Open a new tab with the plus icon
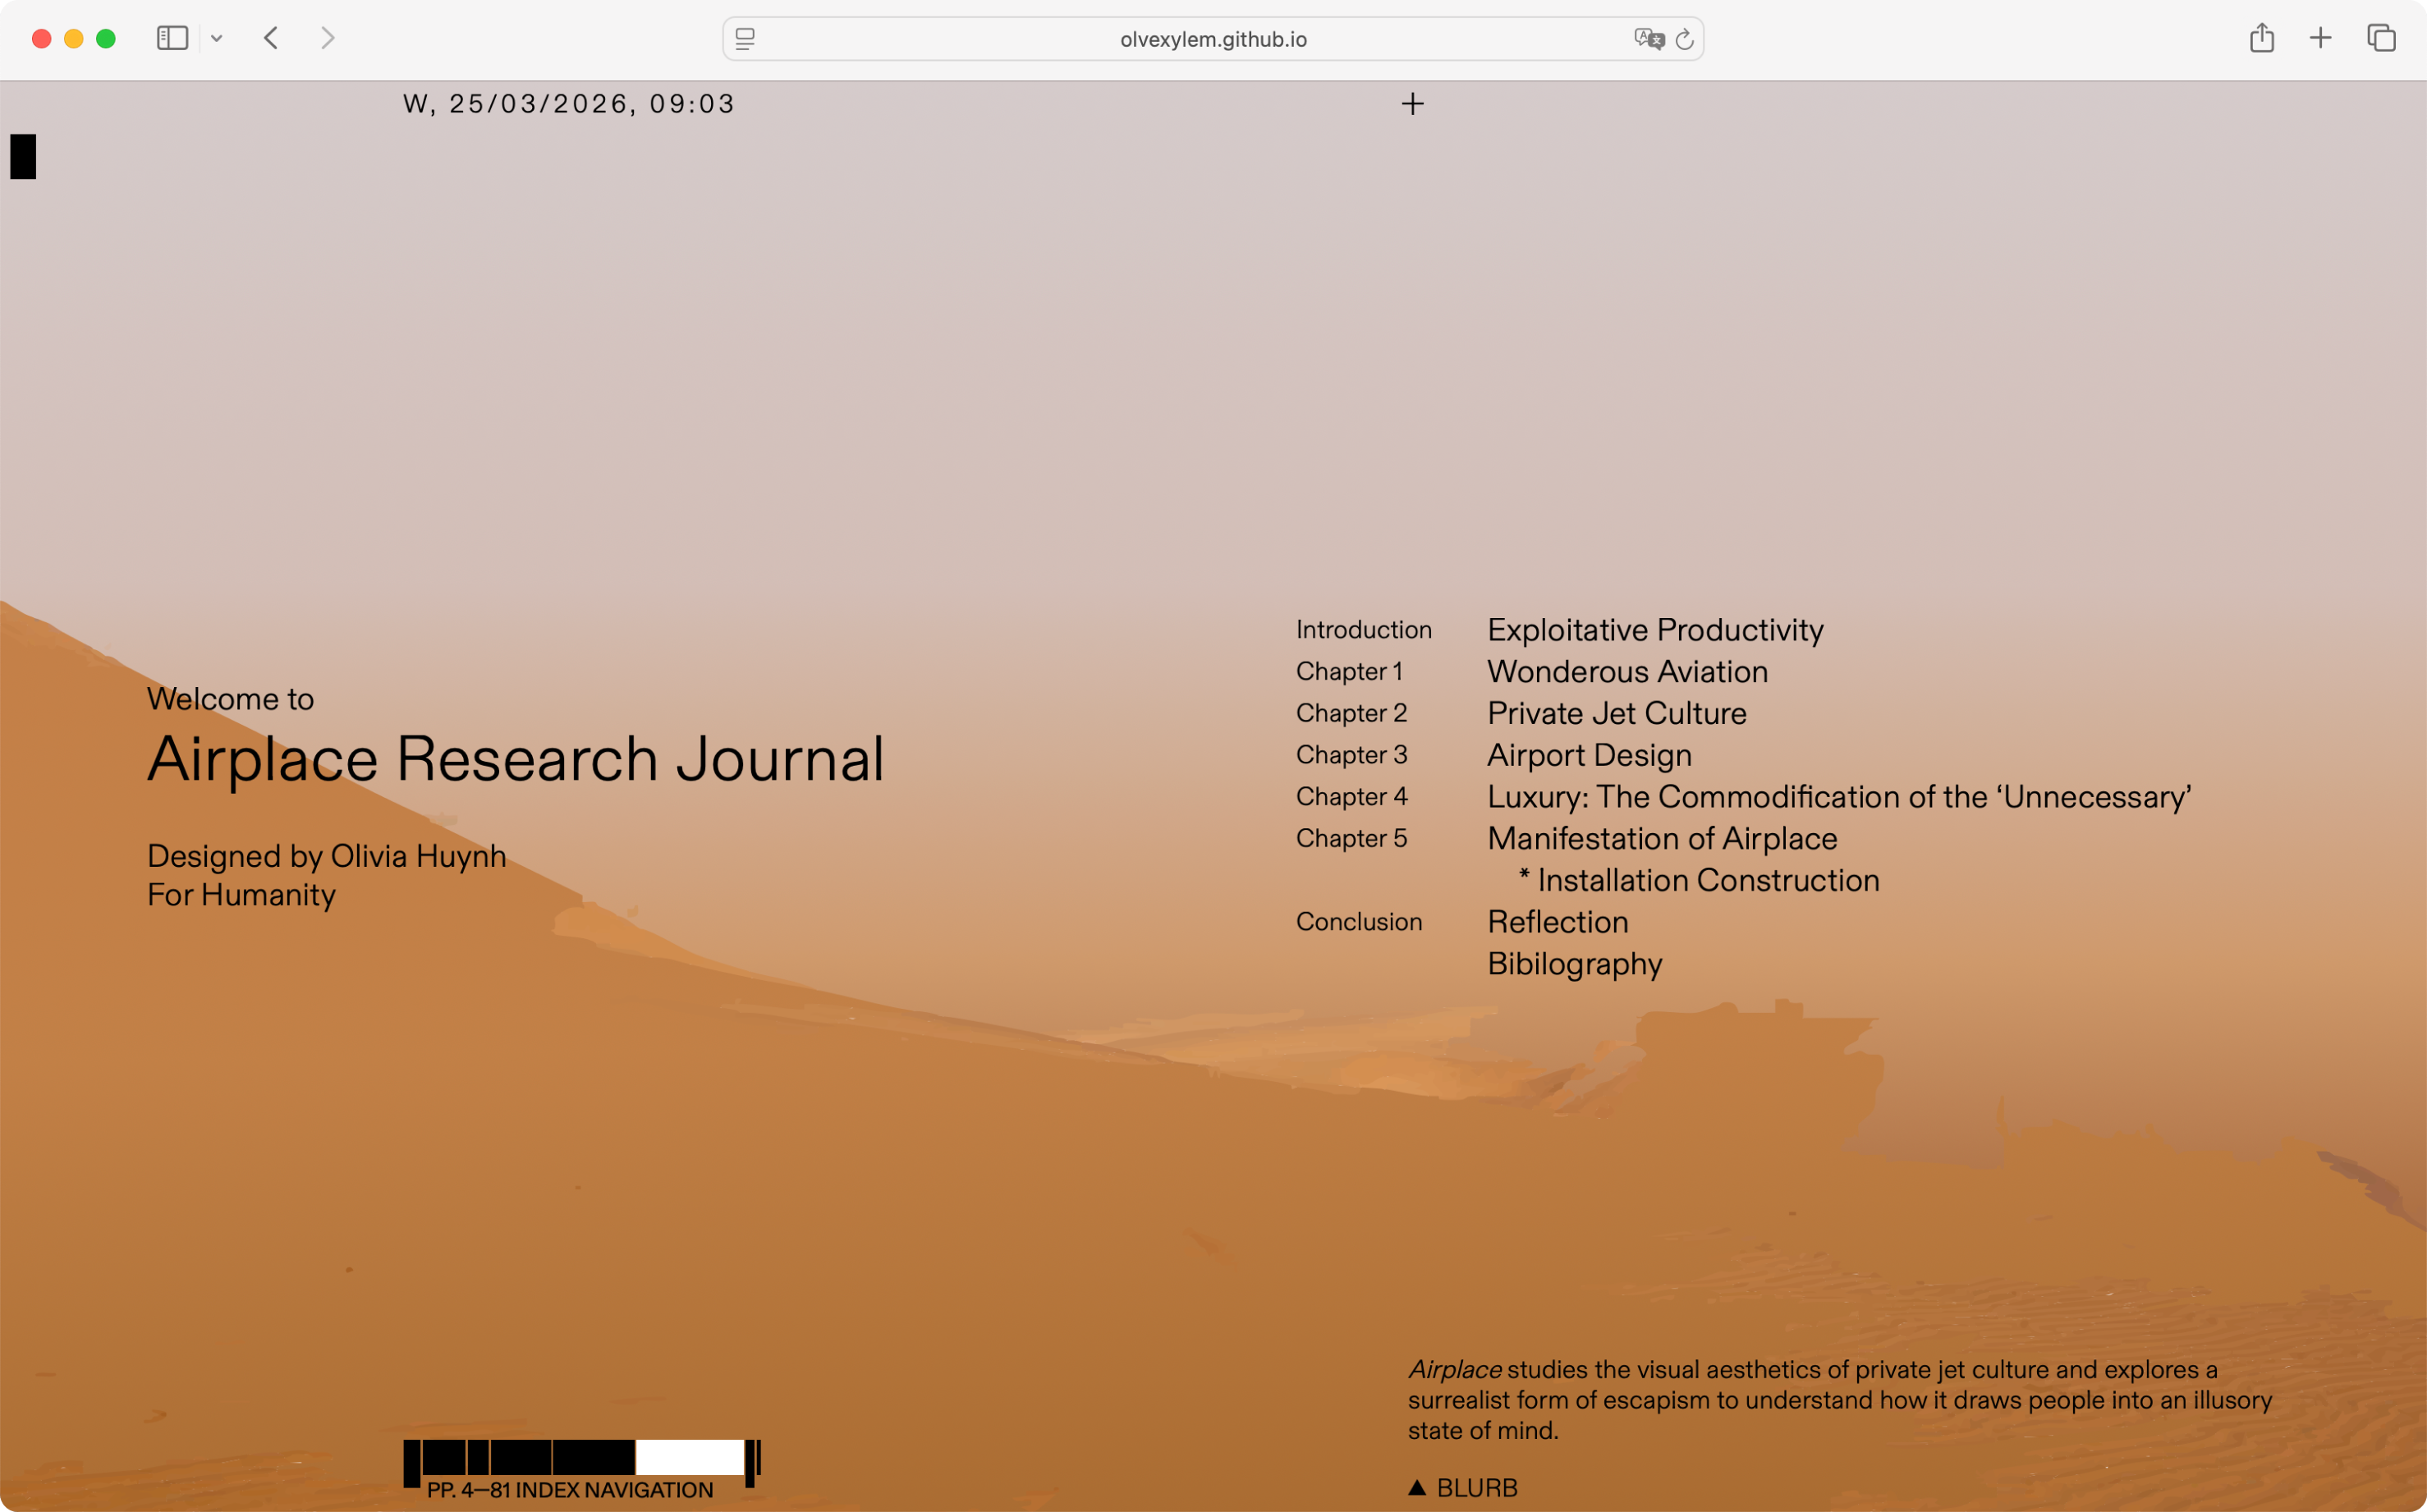 (2321, 39)
